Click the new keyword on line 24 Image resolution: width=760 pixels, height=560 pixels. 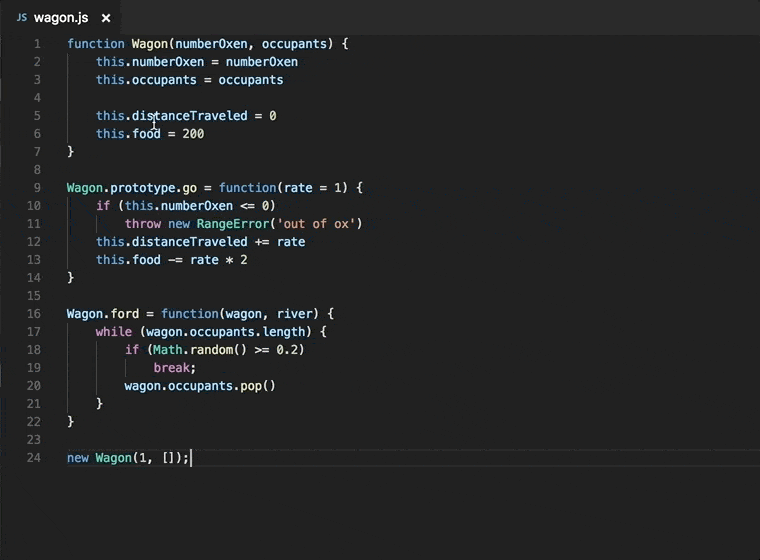78,458
